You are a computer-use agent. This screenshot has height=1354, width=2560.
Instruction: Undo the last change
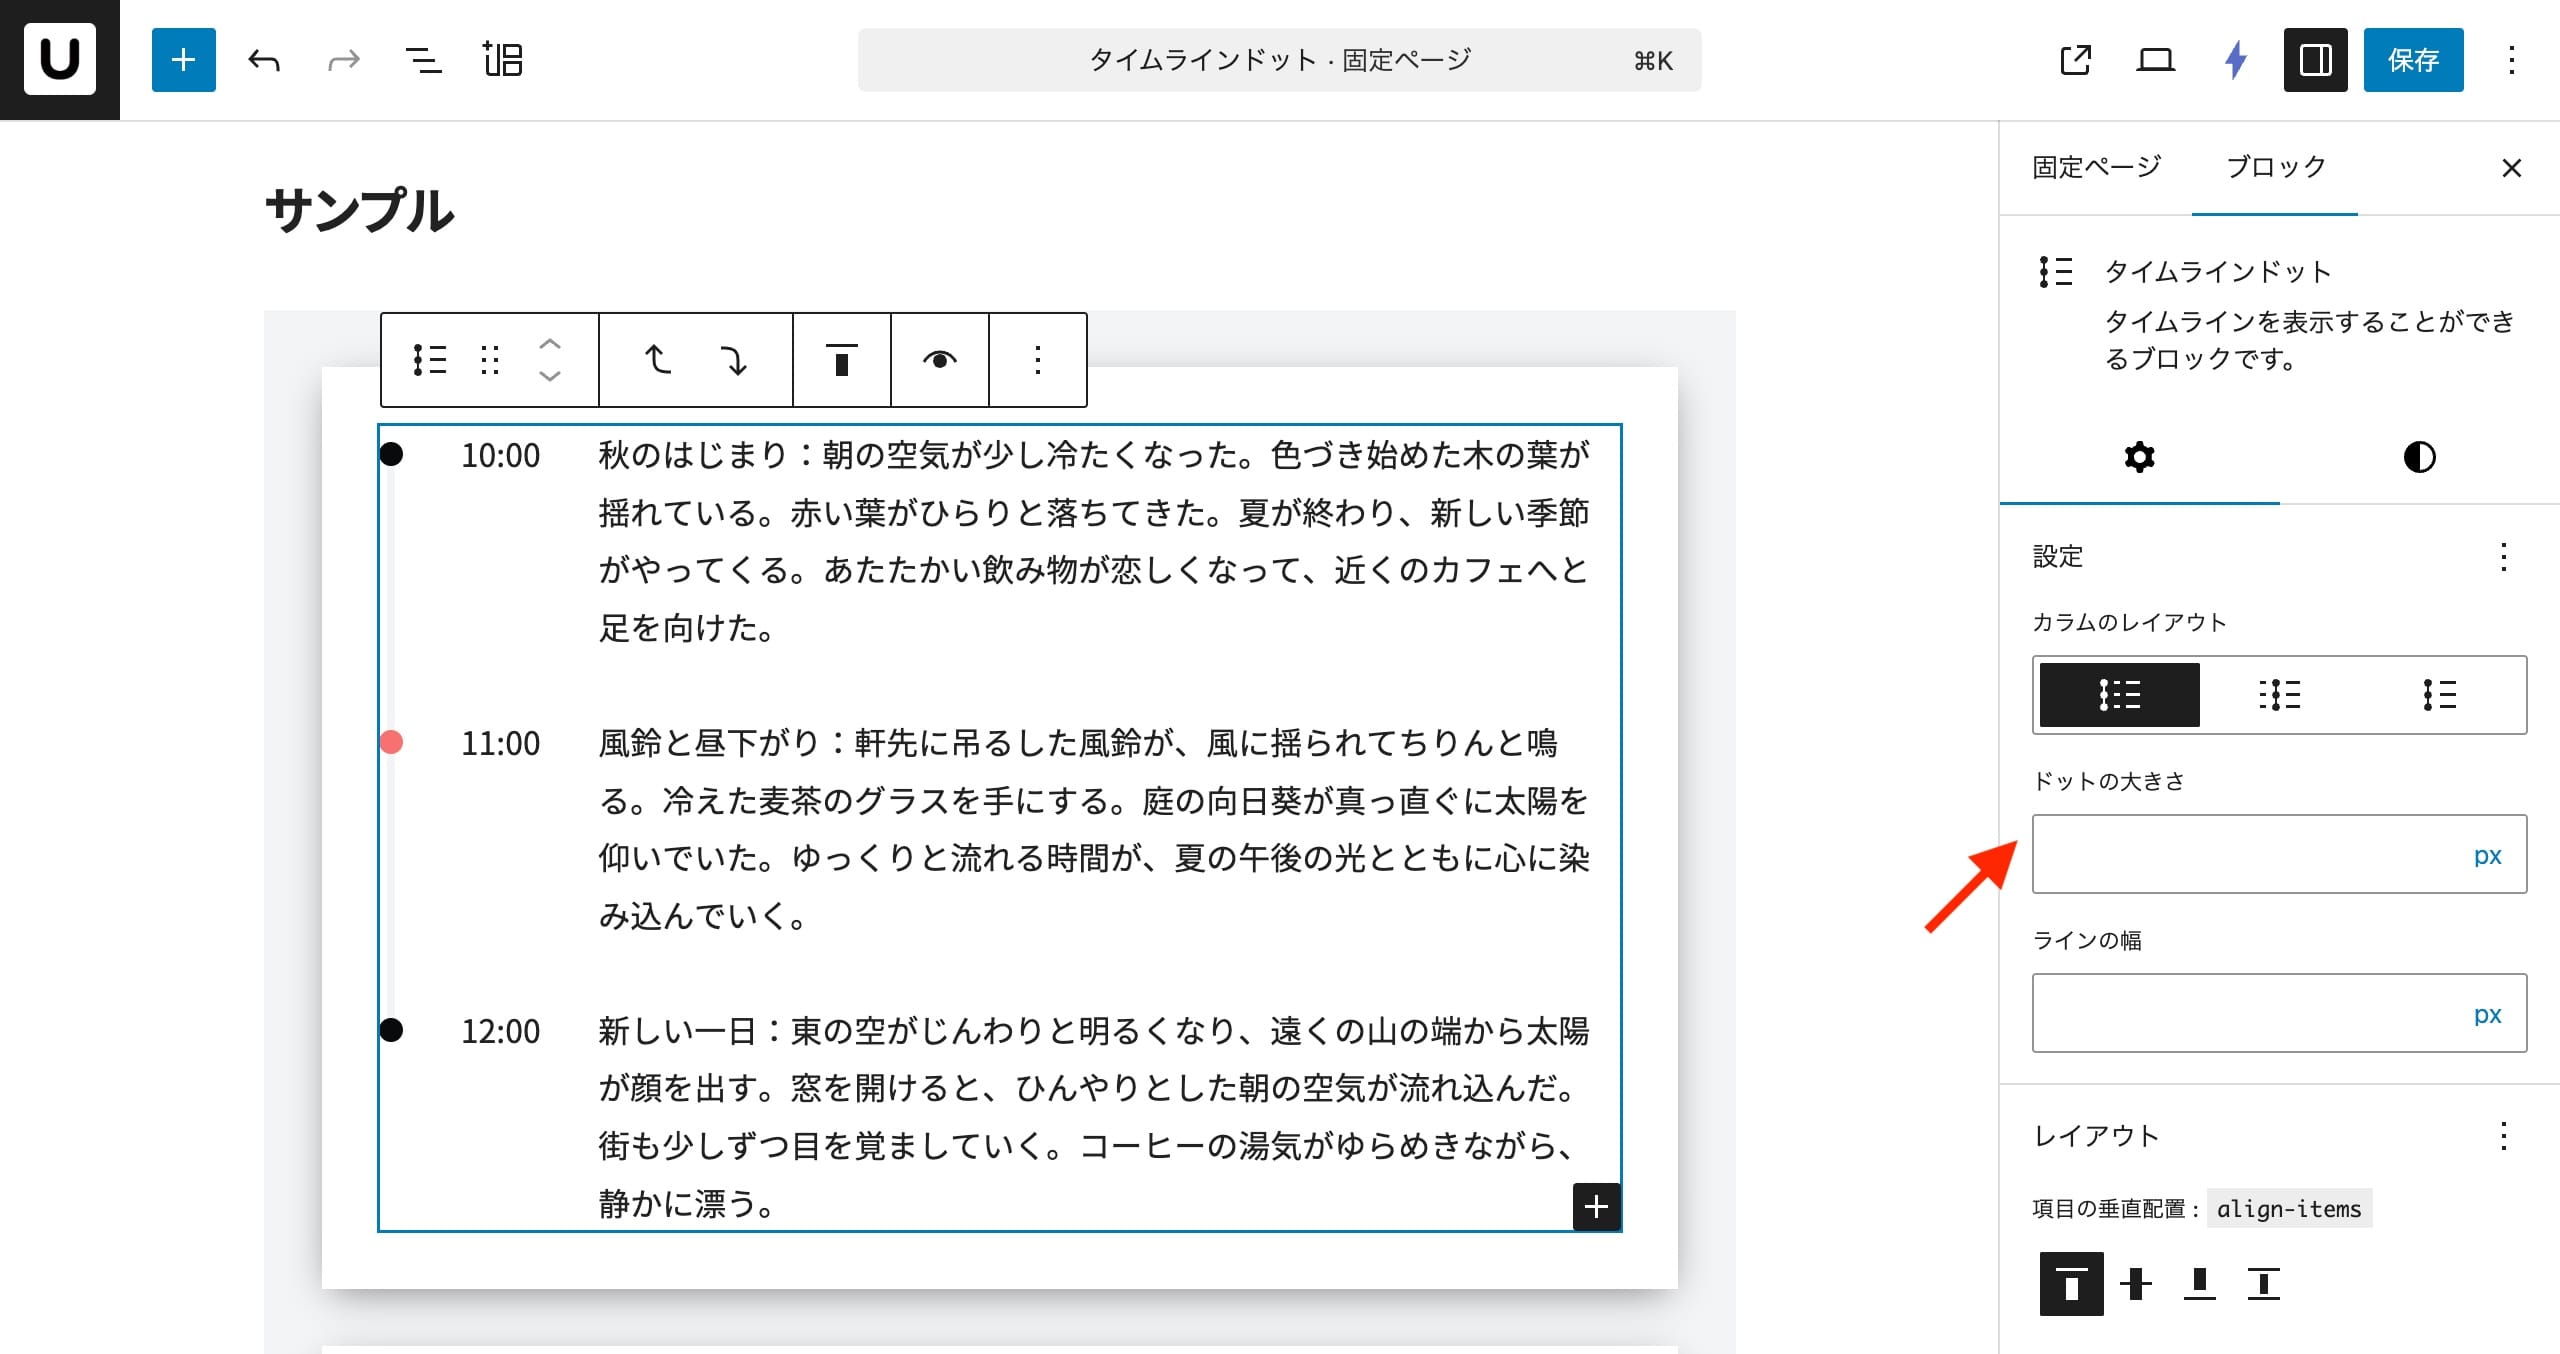(x=264, y=60)
